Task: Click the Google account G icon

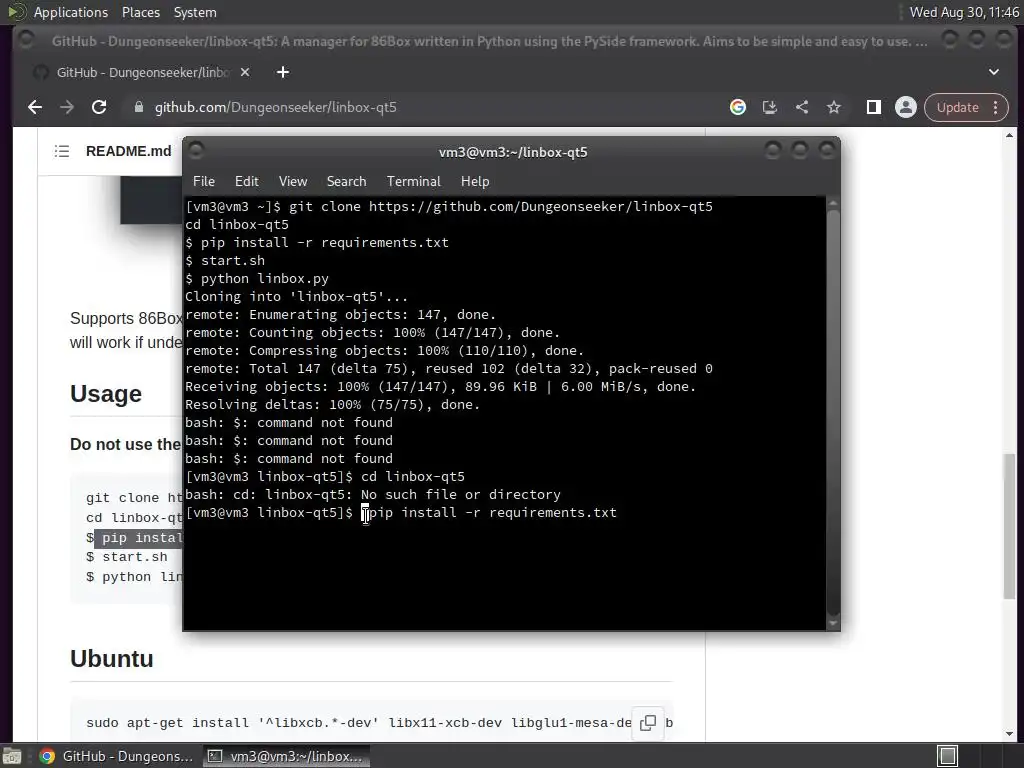Action: point(738,107)
